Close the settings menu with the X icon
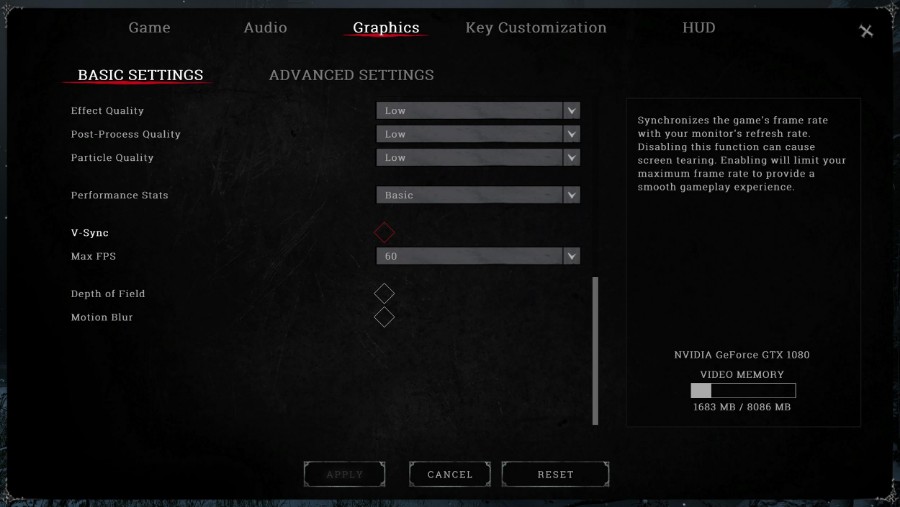This screenshot has width=900, height=507. click(866, 31)
